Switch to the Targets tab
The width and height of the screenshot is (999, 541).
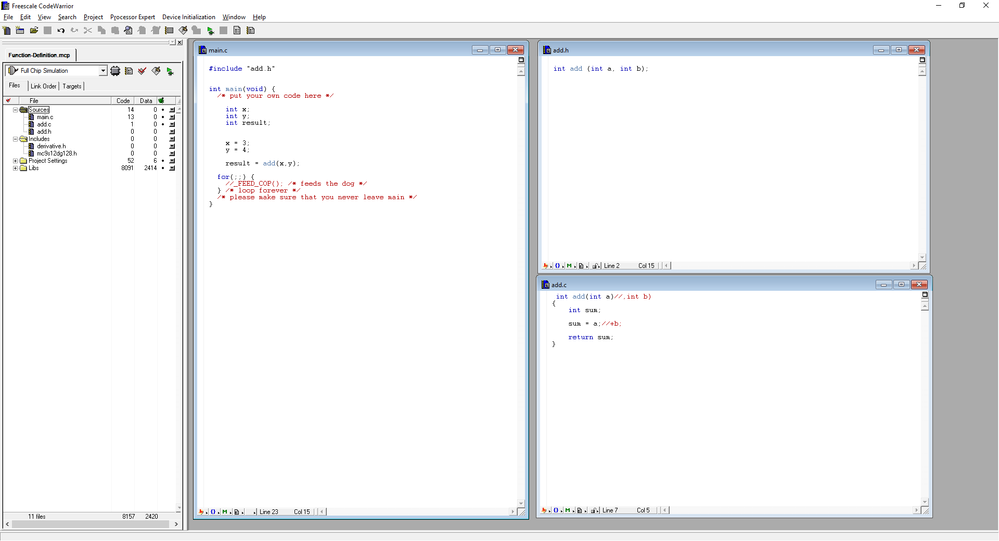pyautogui.click(x=72, y=86)
